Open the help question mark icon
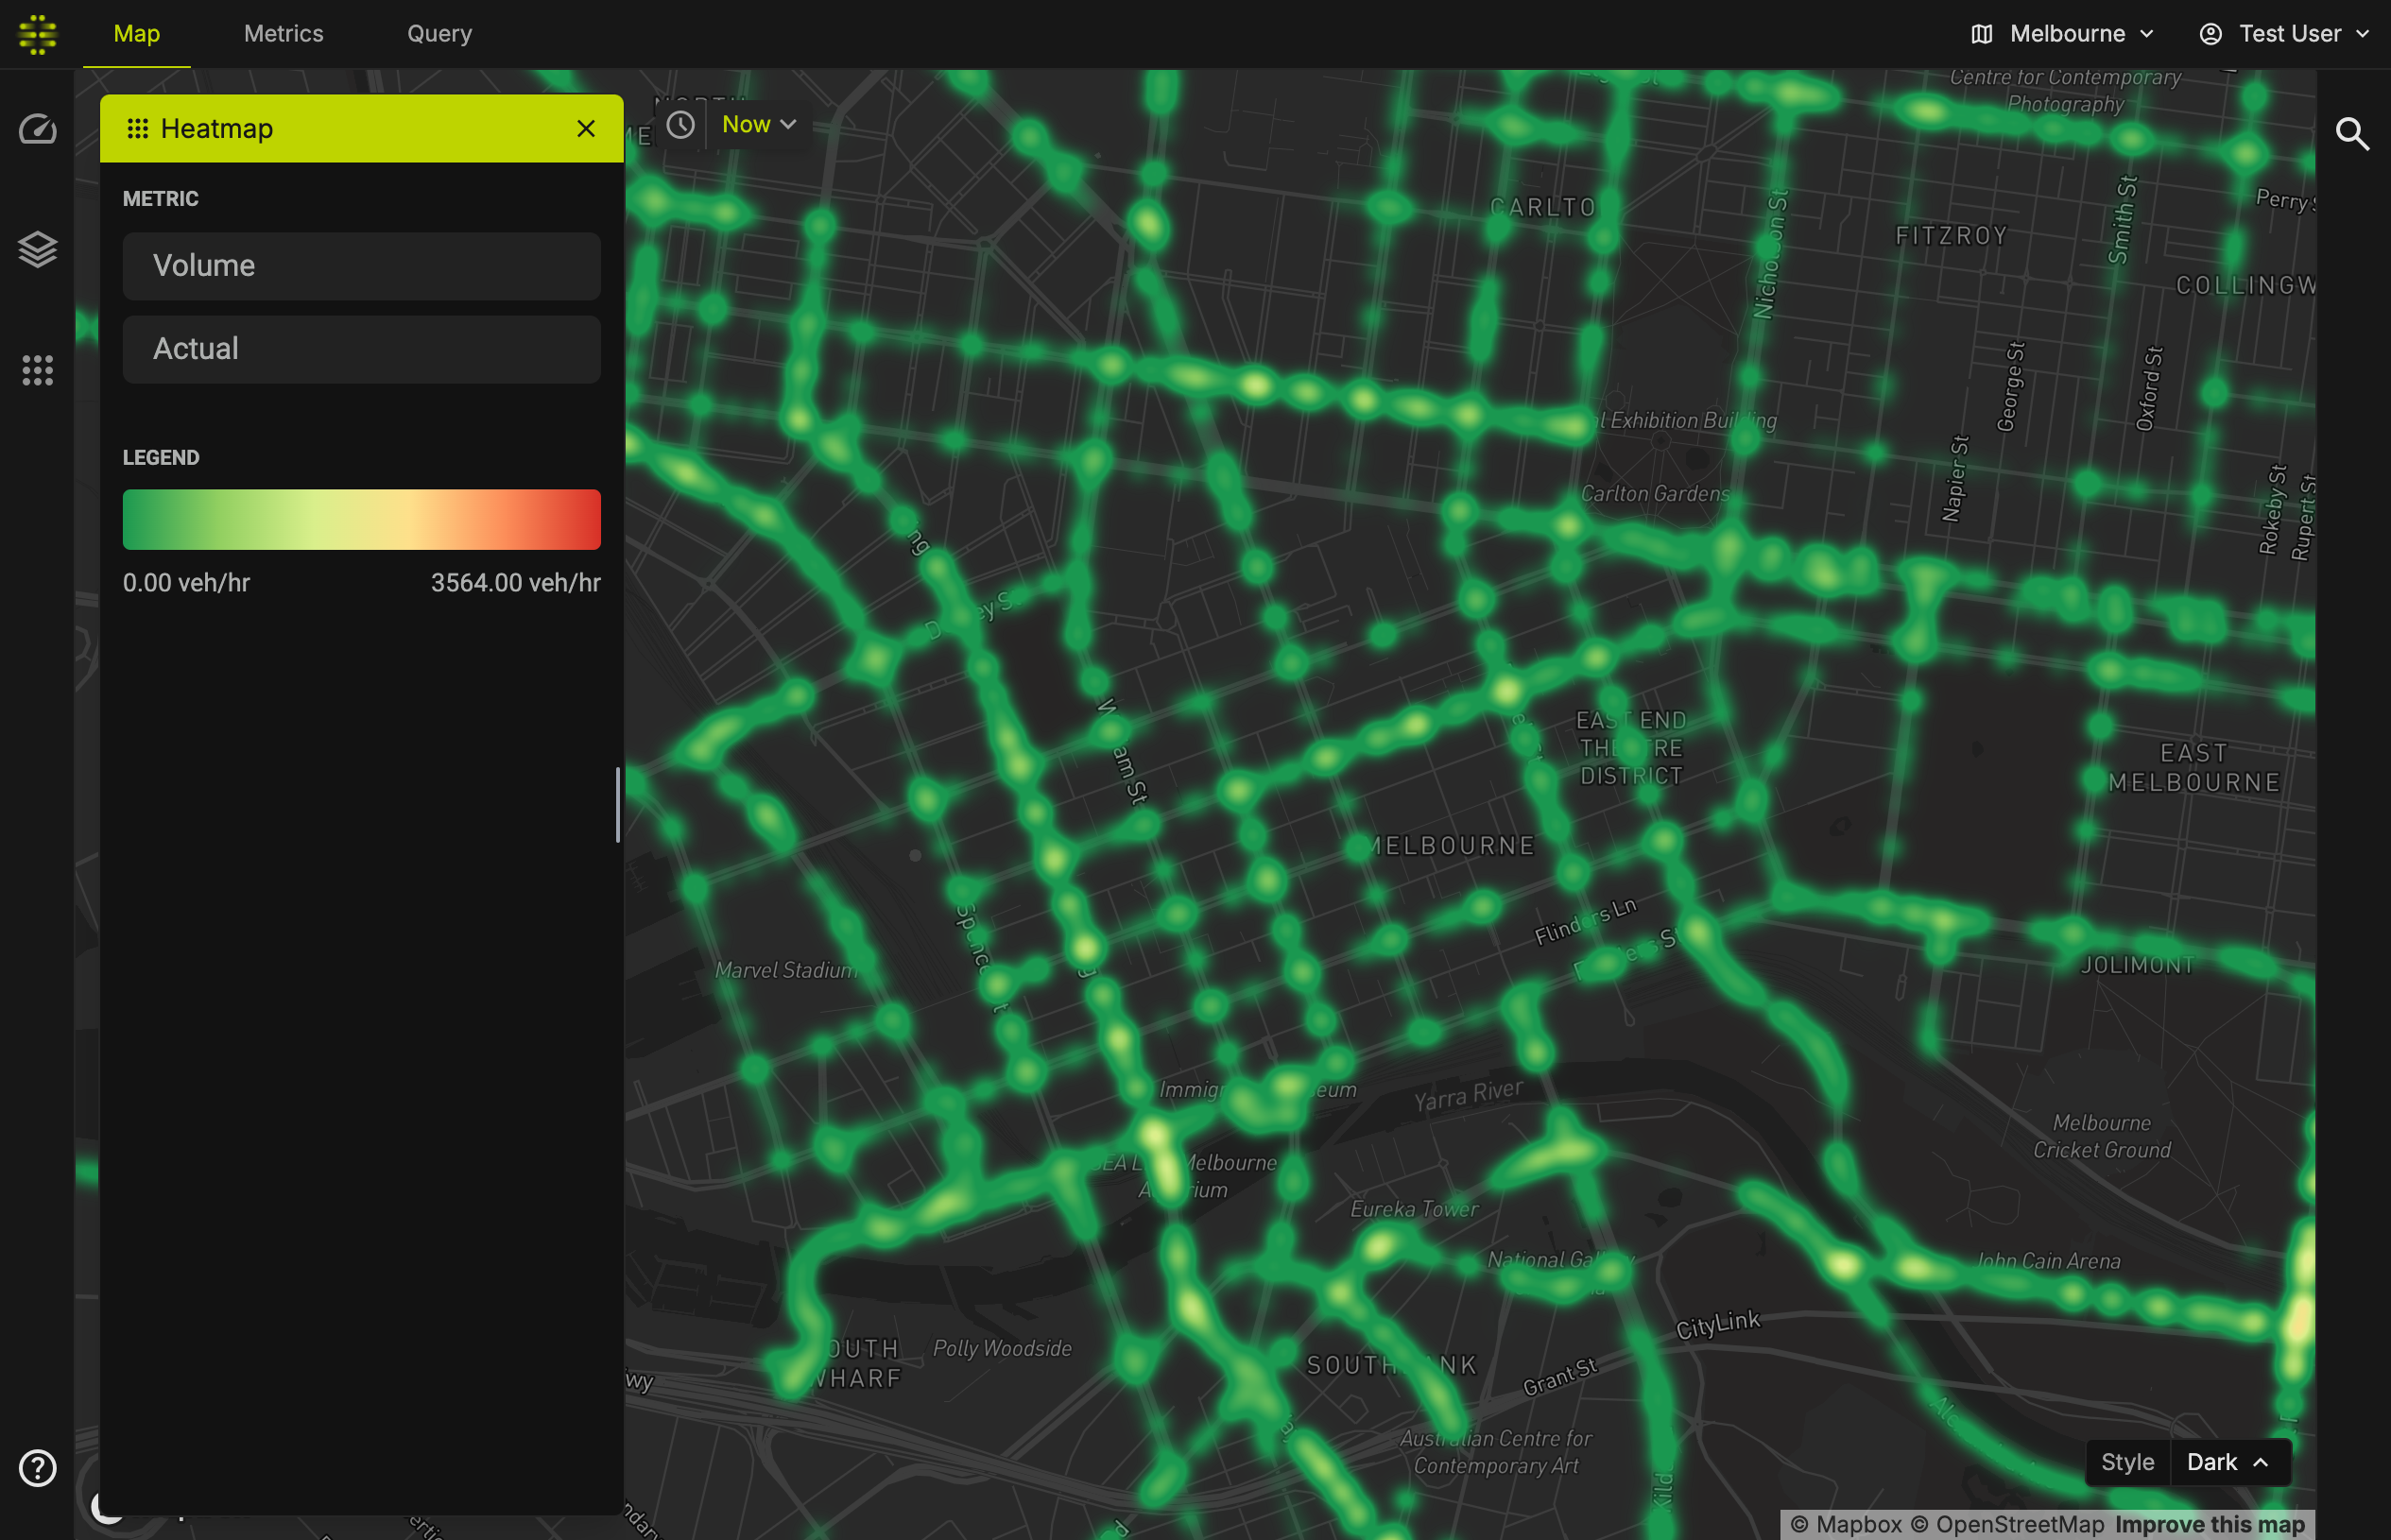Viewport: 2391px width, 1540px height. (38, 1467)
